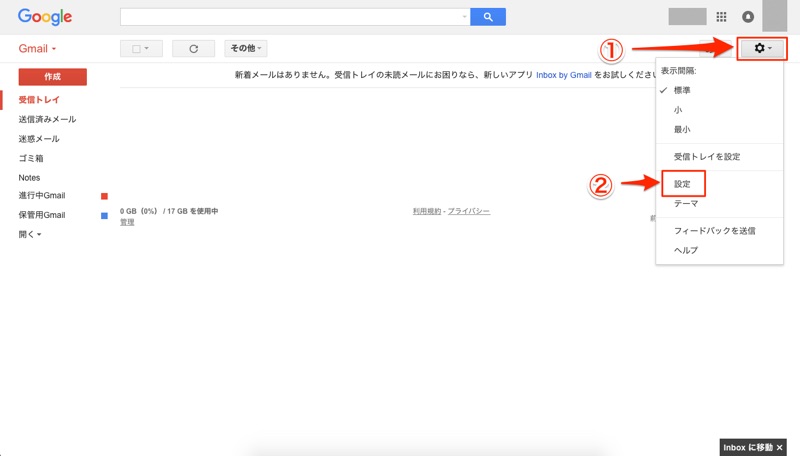Click the プライバシー link

click(x=469, y=211)
